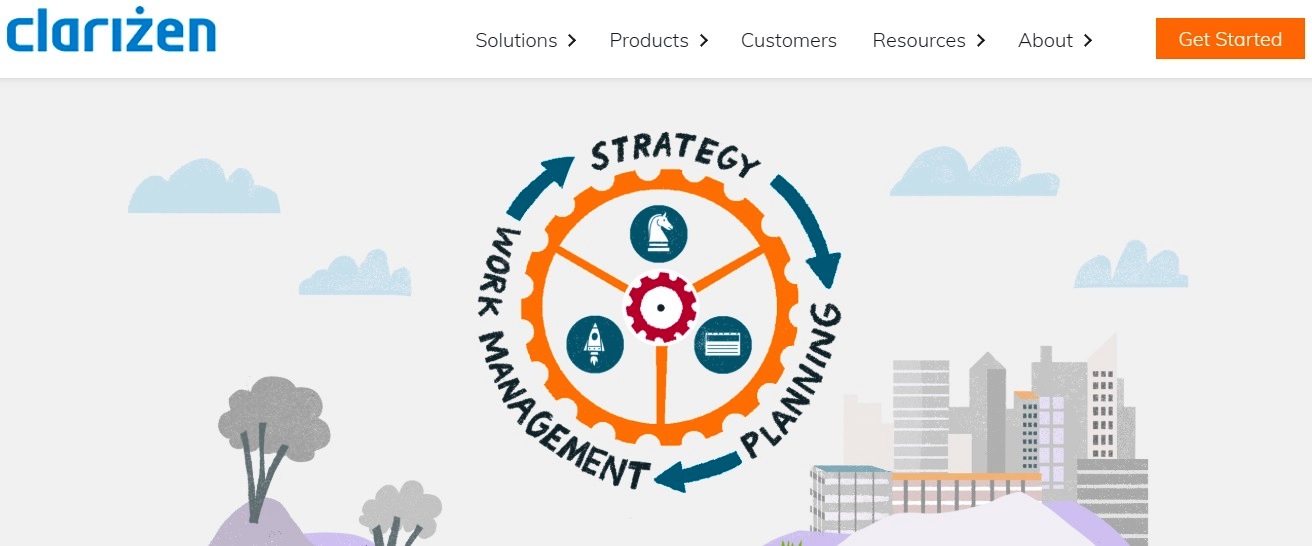Click the rocket work management icon

point(594,343)
